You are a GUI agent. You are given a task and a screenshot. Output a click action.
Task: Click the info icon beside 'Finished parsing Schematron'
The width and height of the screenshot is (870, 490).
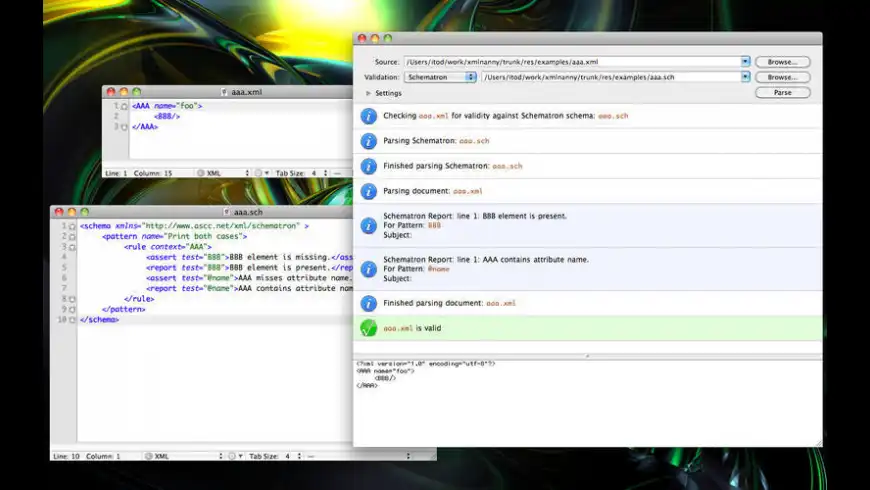click(x=368, y=166)
